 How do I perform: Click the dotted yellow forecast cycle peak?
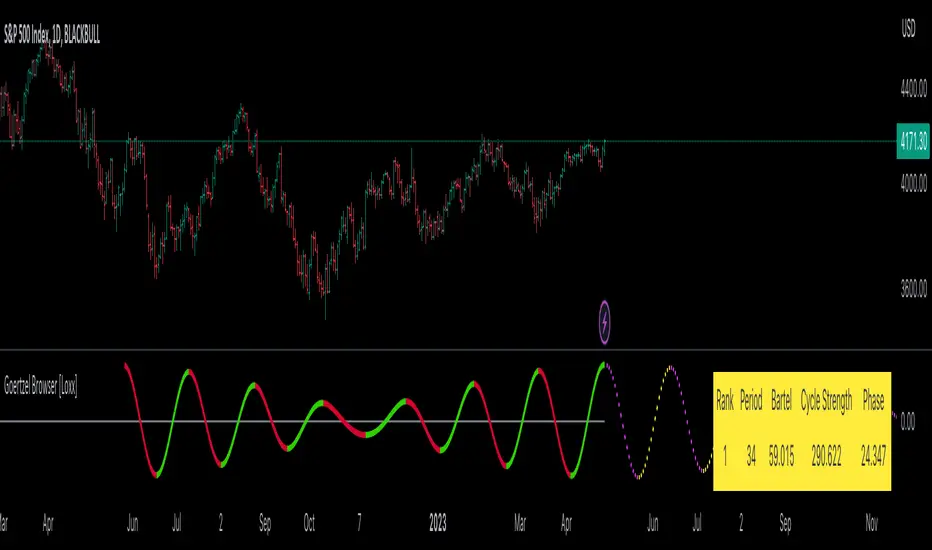point(670,369)
